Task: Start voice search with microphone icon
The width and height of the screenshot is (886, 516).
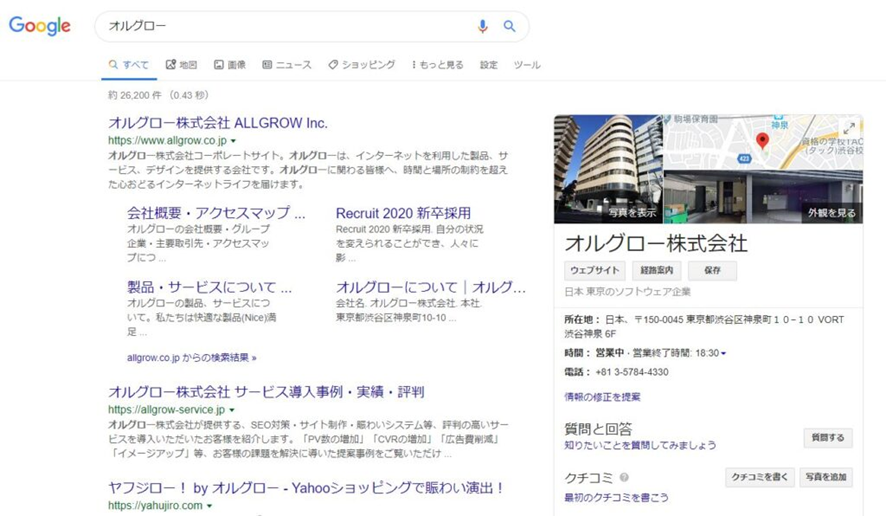Action: [x=482, y=26]
